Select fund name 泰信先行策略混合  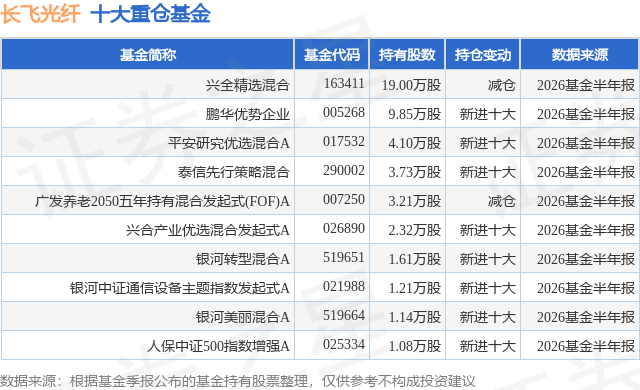233,172
